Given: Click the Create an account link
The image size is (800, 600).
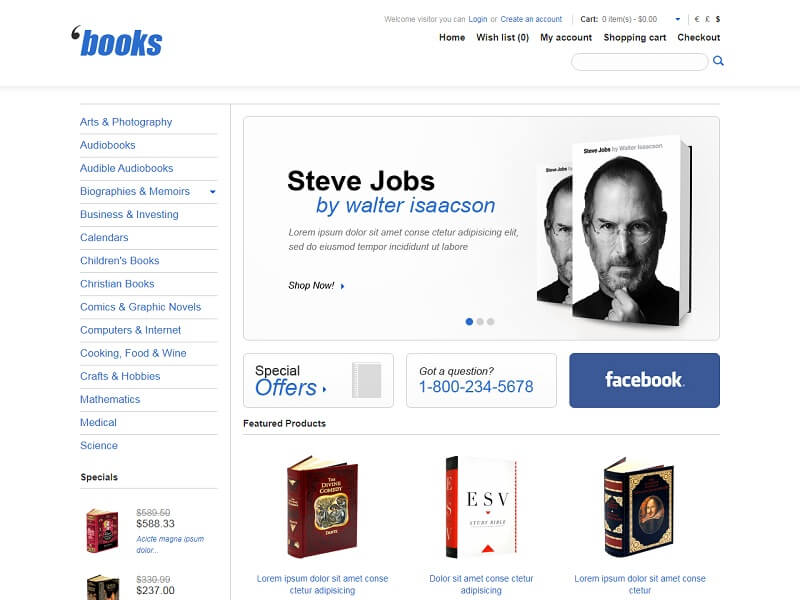Looking at the screenshot, I should 531,19.
